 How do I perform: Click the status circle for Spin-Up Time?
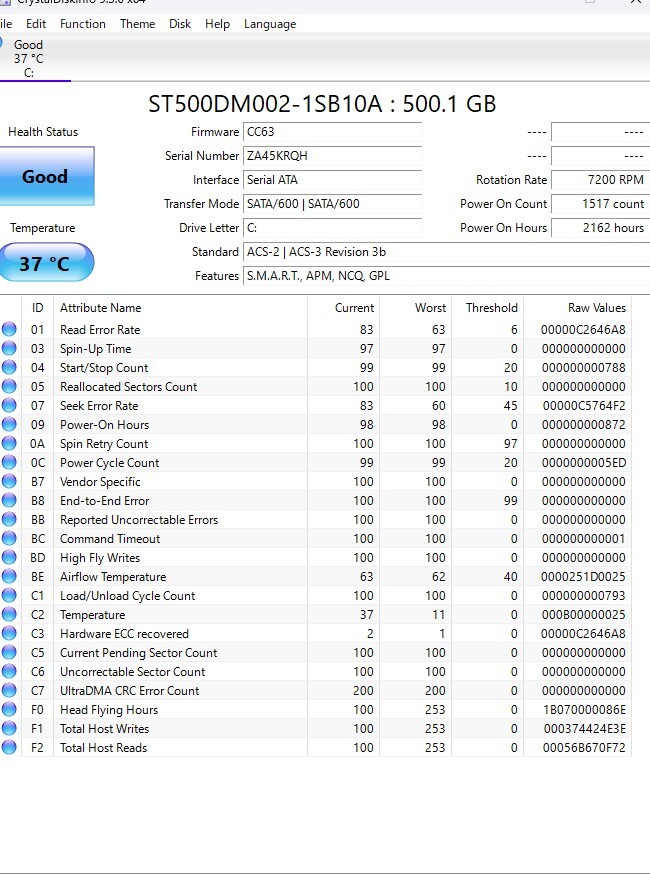click(9, 348)
